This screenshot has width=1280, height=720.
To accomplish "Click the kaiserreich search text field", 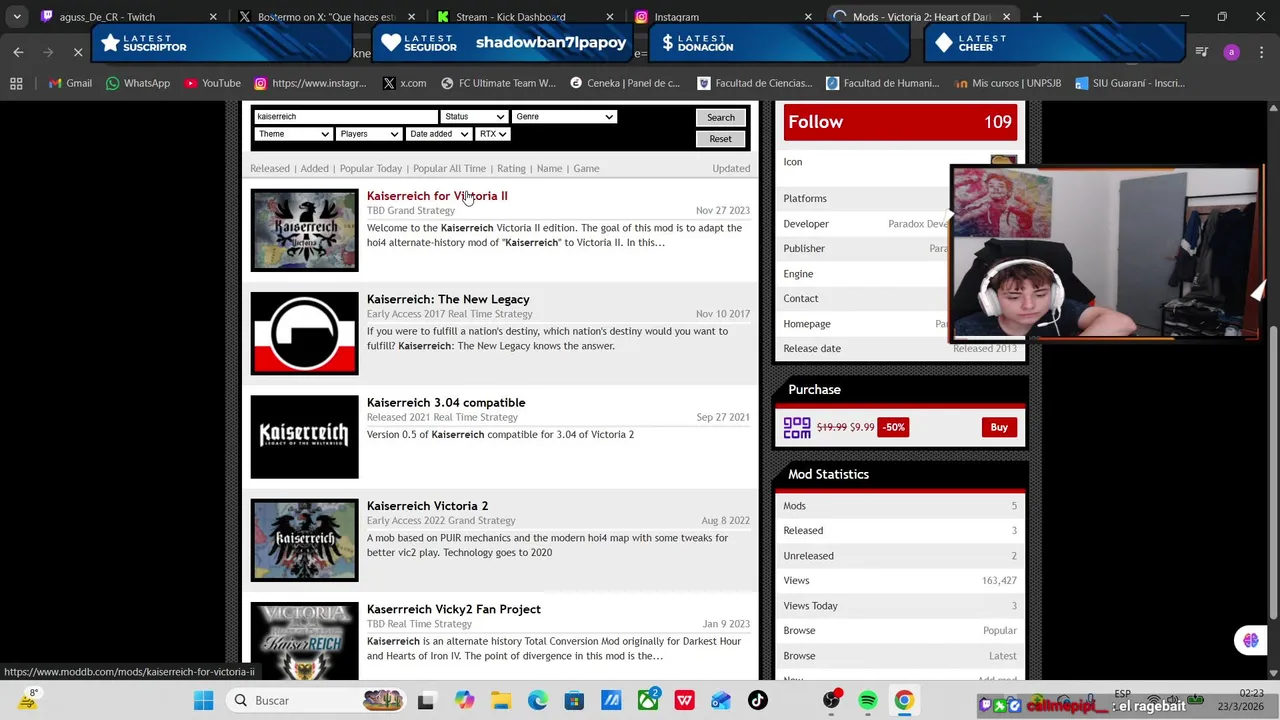I will pyautogui.click(x=346, y=116).
